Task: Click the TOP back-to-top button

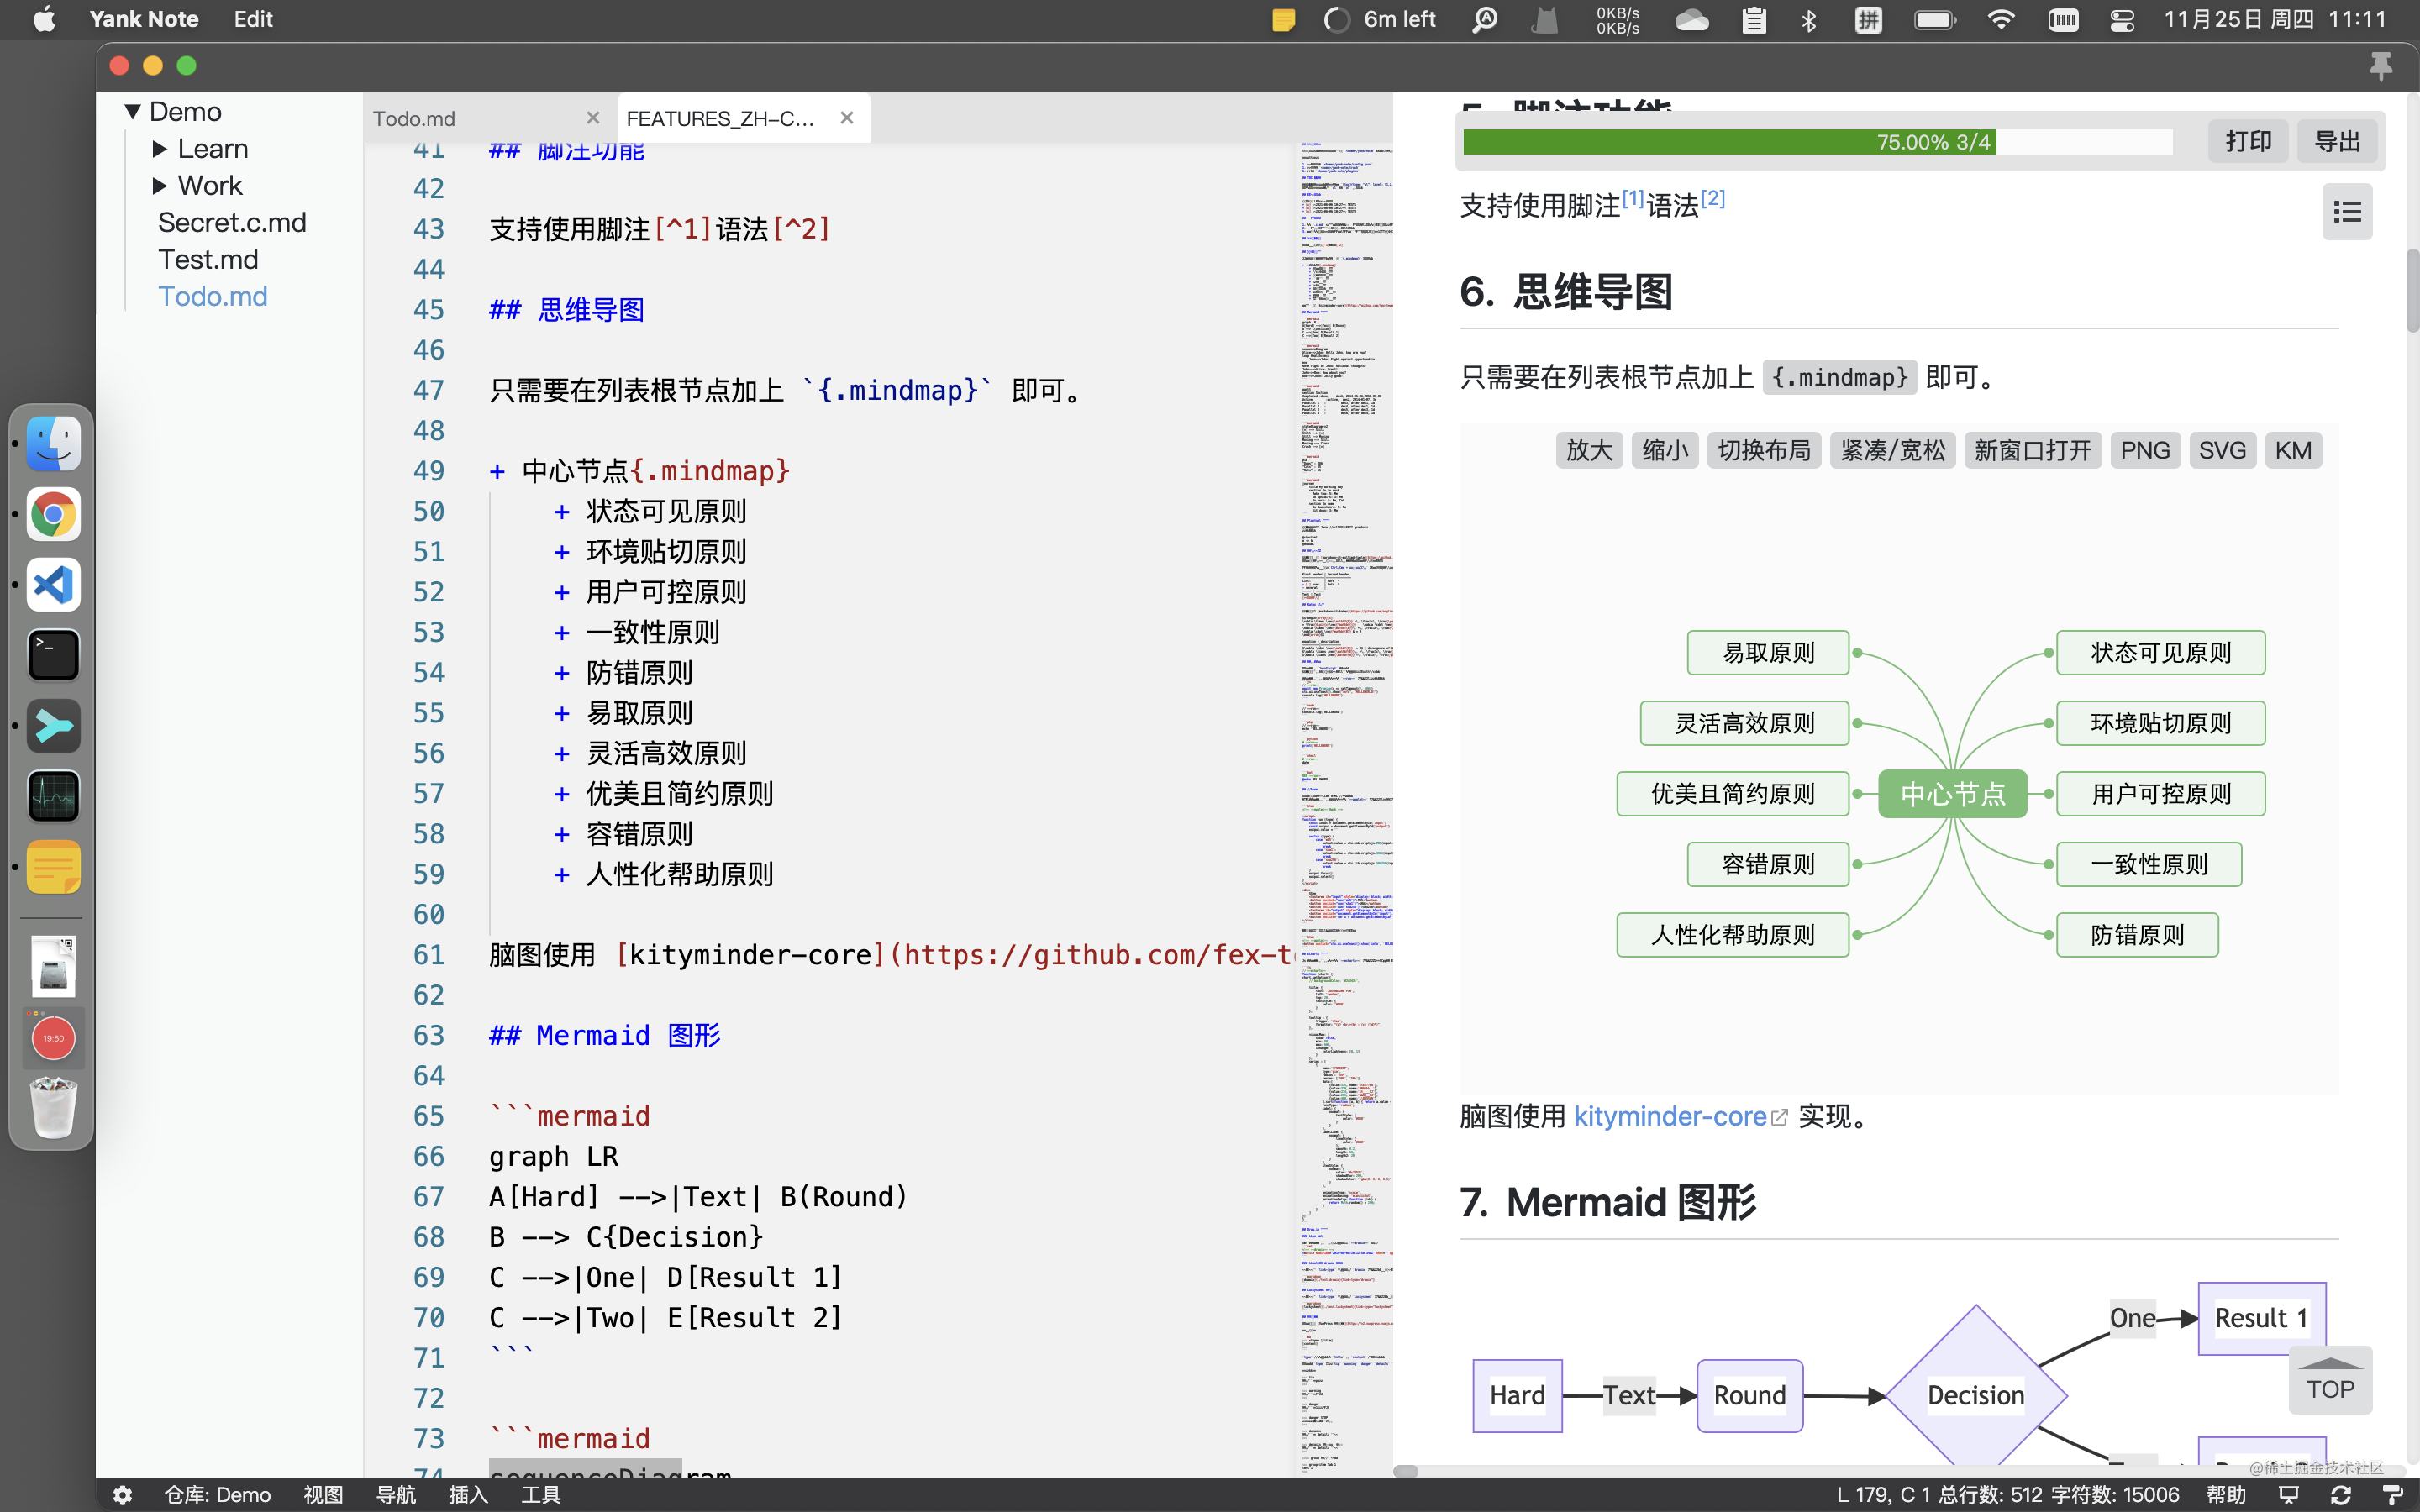Action: (2330, 1380)
